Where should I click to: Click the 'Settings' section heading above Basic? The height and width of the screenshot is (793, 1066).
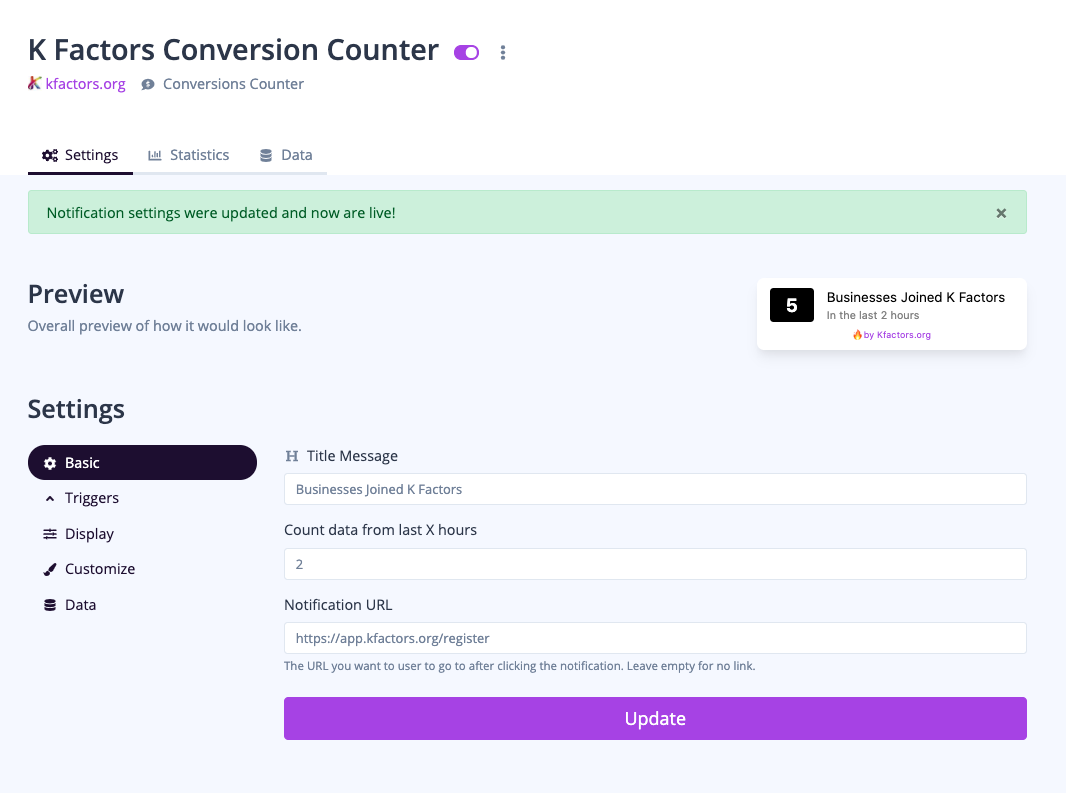point(76,409)
